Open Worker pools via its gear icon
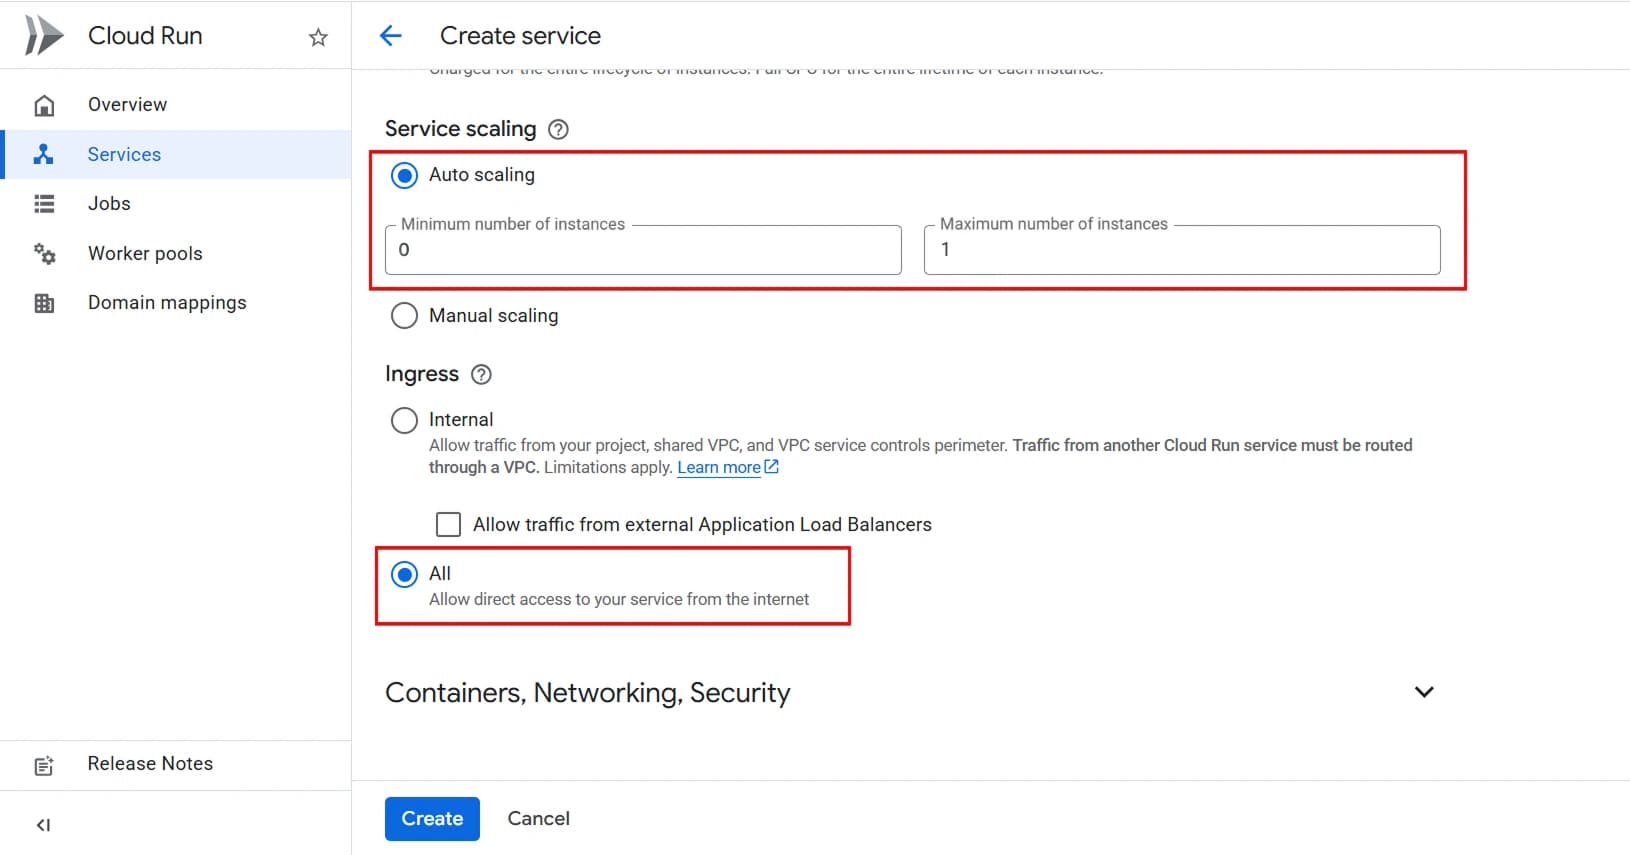This screenshot has height=855, width=1630. coord(44,253)
